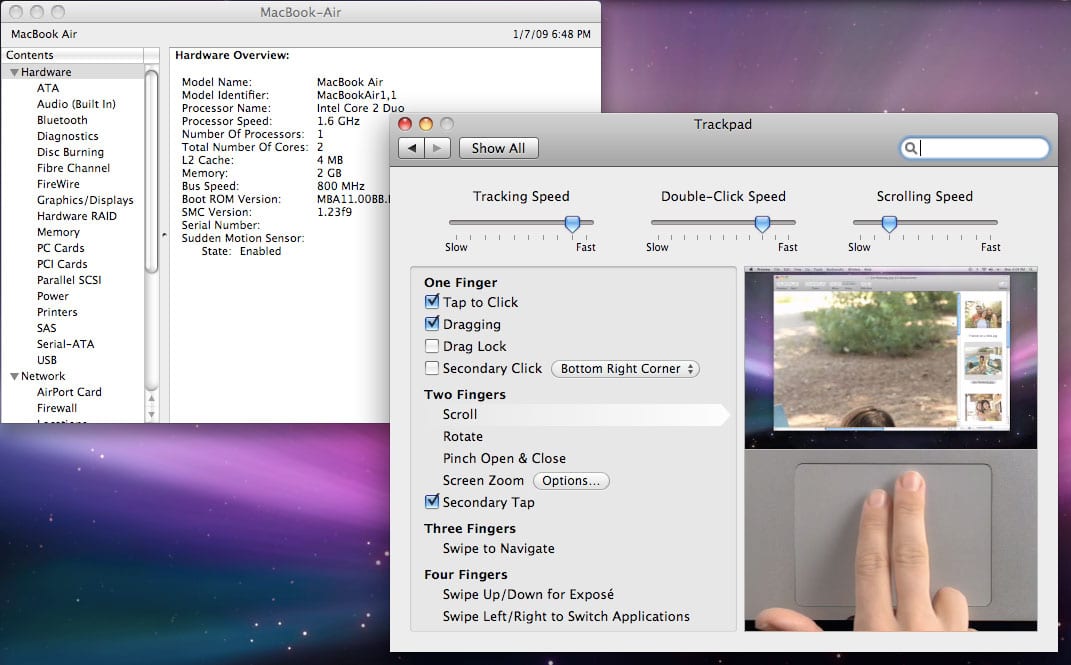Select ATA in Hardware list
This screenshot has width=1071, height=665.
click(x=48, y=88)
